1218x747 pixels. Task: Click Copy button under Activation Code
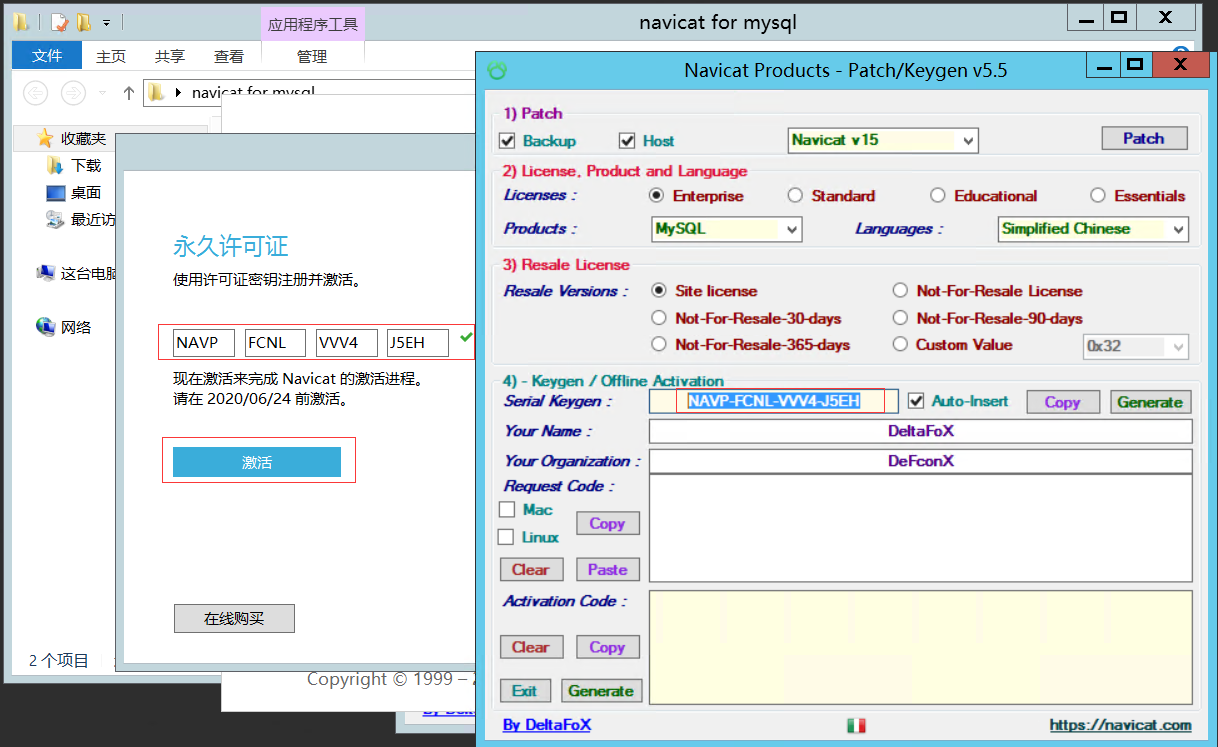(x=607, y=647)
